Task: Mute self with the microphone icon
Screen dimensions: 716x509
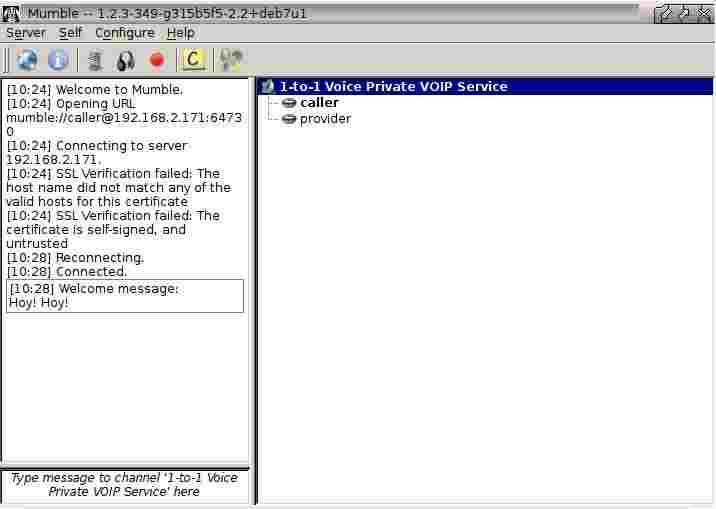Action: (x=96, y=60)
